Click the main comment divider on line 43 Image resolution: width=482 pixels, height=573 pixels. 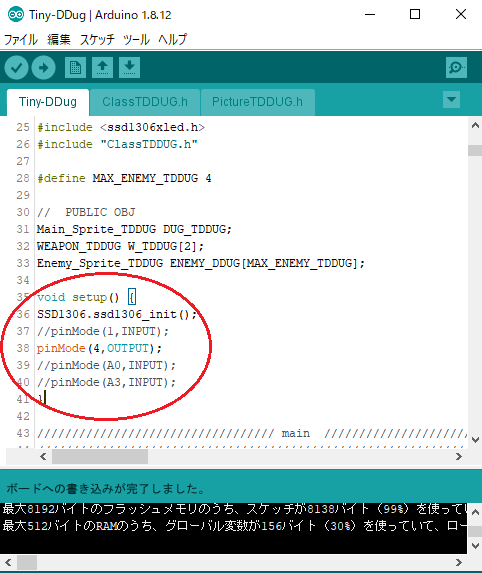252,433
